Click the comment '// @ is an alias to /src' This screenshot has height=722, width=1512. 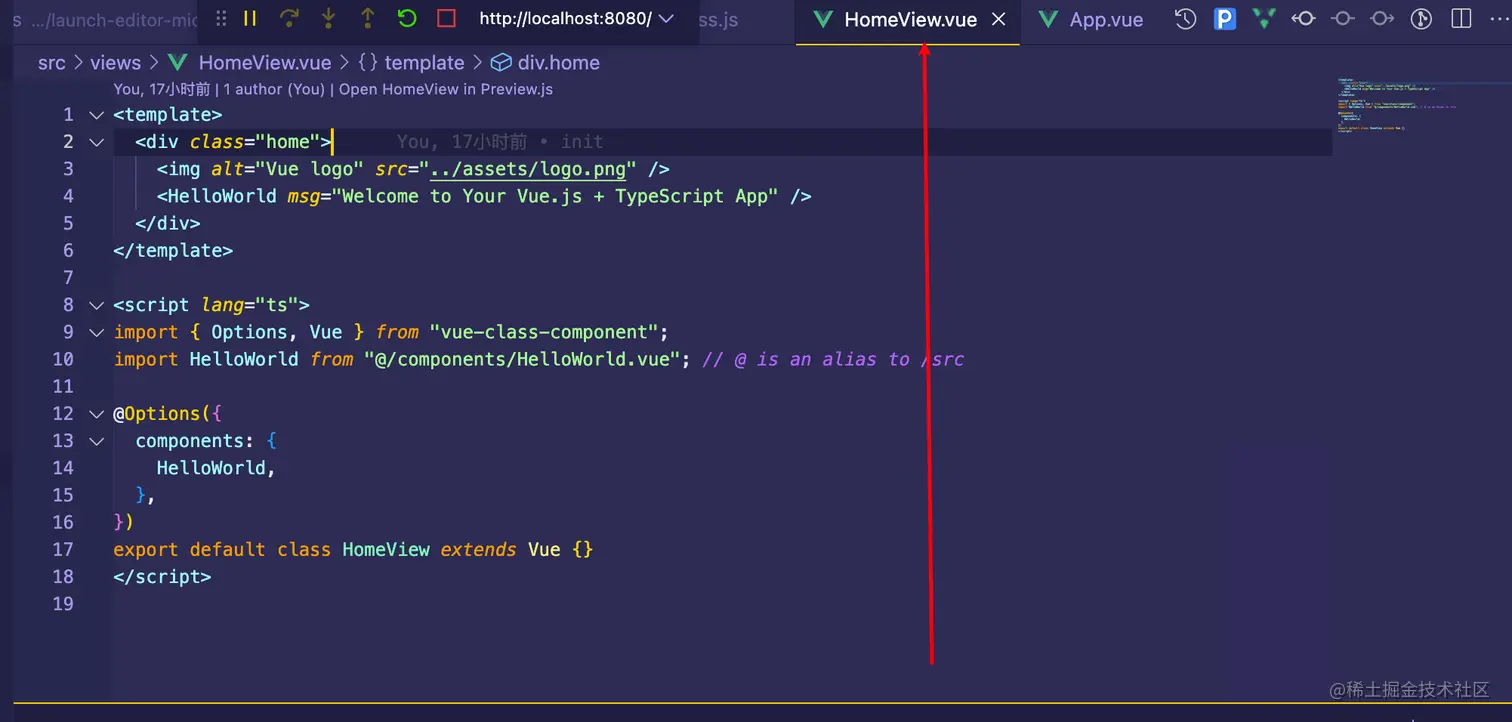[x=833, y=359]
